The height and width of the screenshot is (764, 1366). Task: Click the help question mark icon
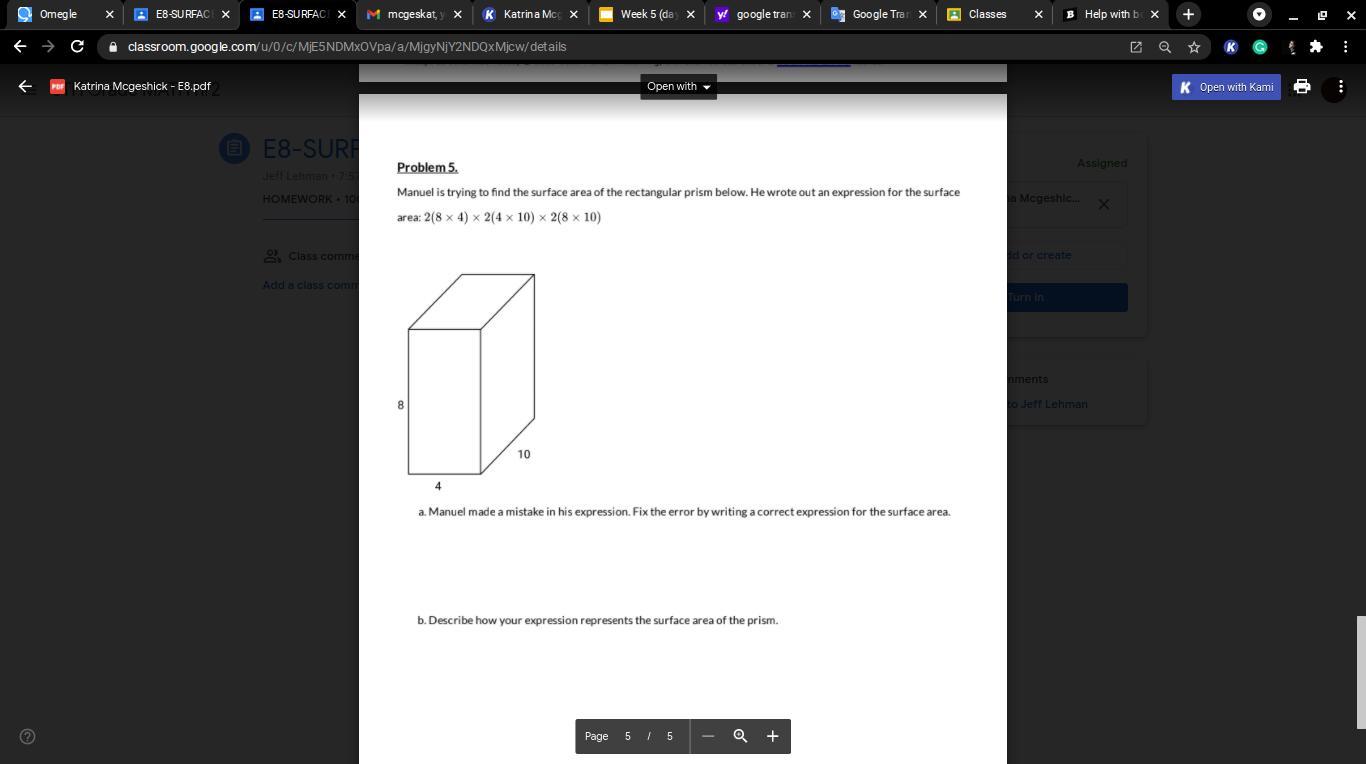pyautogui.click(x=28, y=737)
